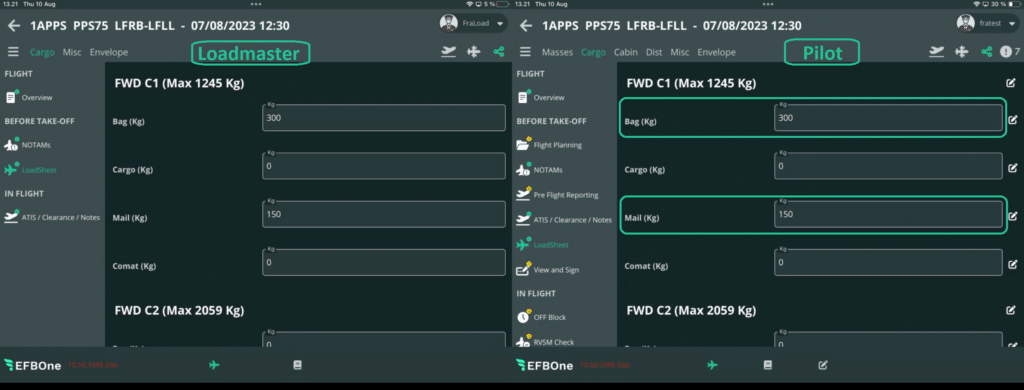Click takeoff plane icon in Loadmaster toolbar
The image size is (1024, 390).
448,52
